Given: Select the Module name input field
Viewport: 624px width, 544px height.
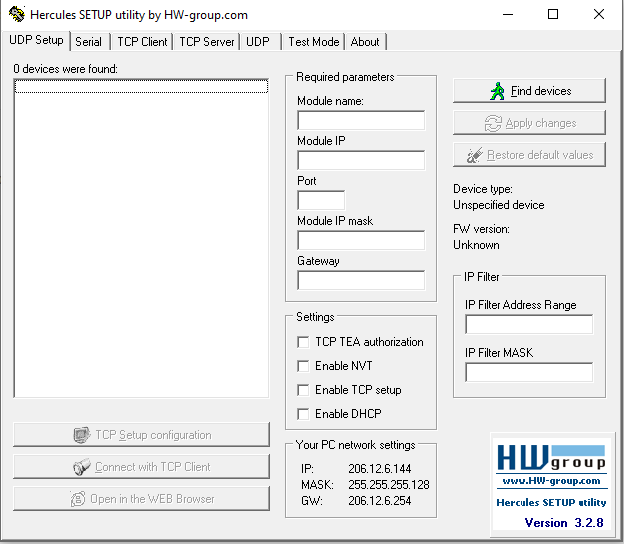Looking at the screenshot, I should pyautogui.click(x=361, y=120).
